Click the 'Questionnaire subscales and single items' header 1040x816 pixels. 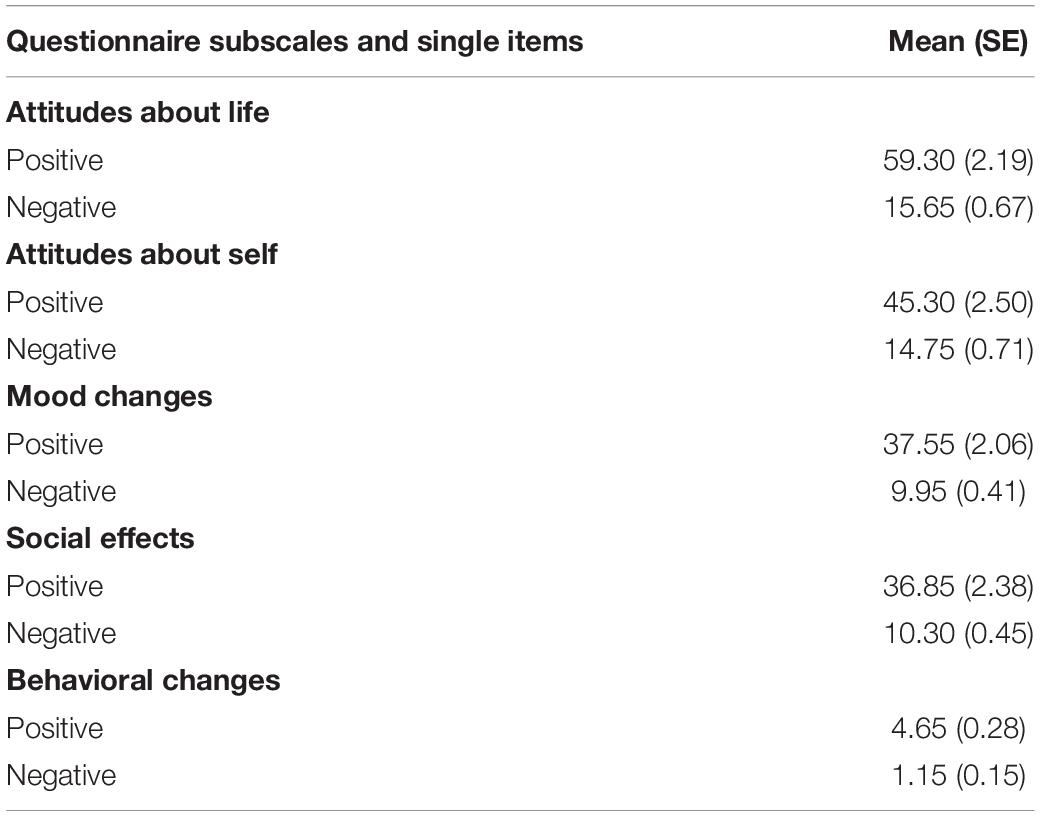294,42
